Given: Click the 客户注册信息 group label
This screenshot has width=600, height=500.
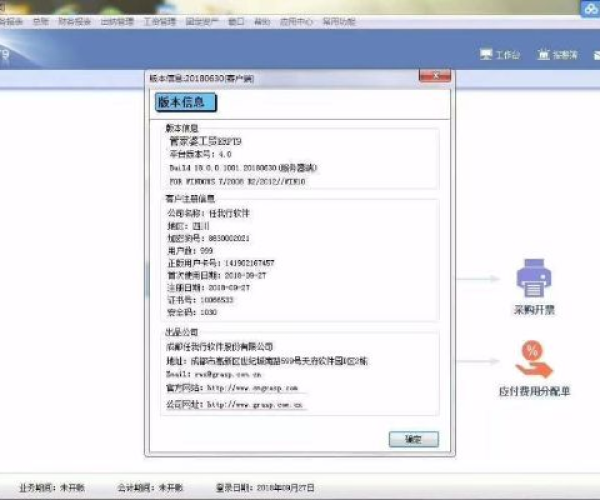Looking at the screenshot, I should (x=190, y=199).
